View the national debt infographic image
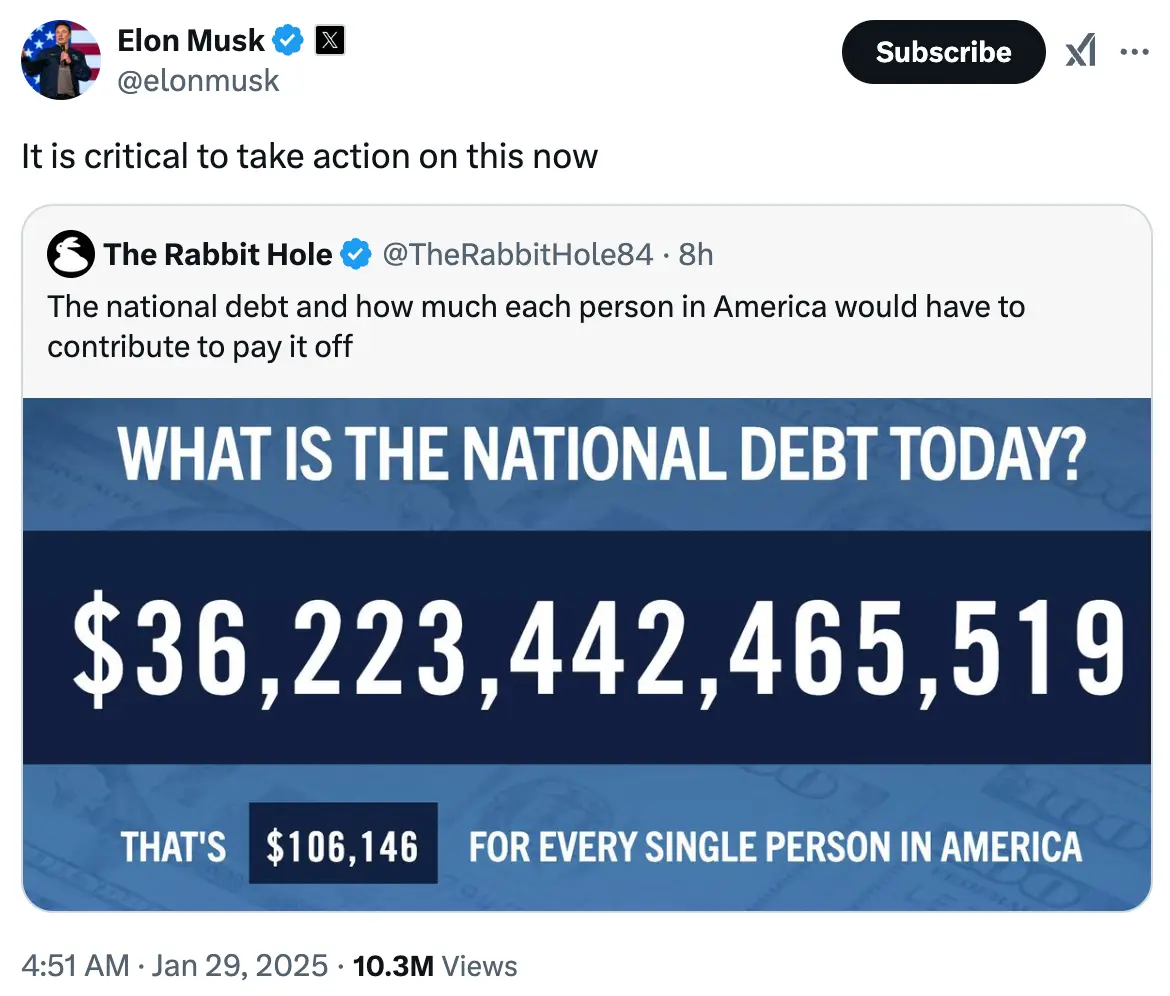The image size is (1170, 996). click(585, 655)
